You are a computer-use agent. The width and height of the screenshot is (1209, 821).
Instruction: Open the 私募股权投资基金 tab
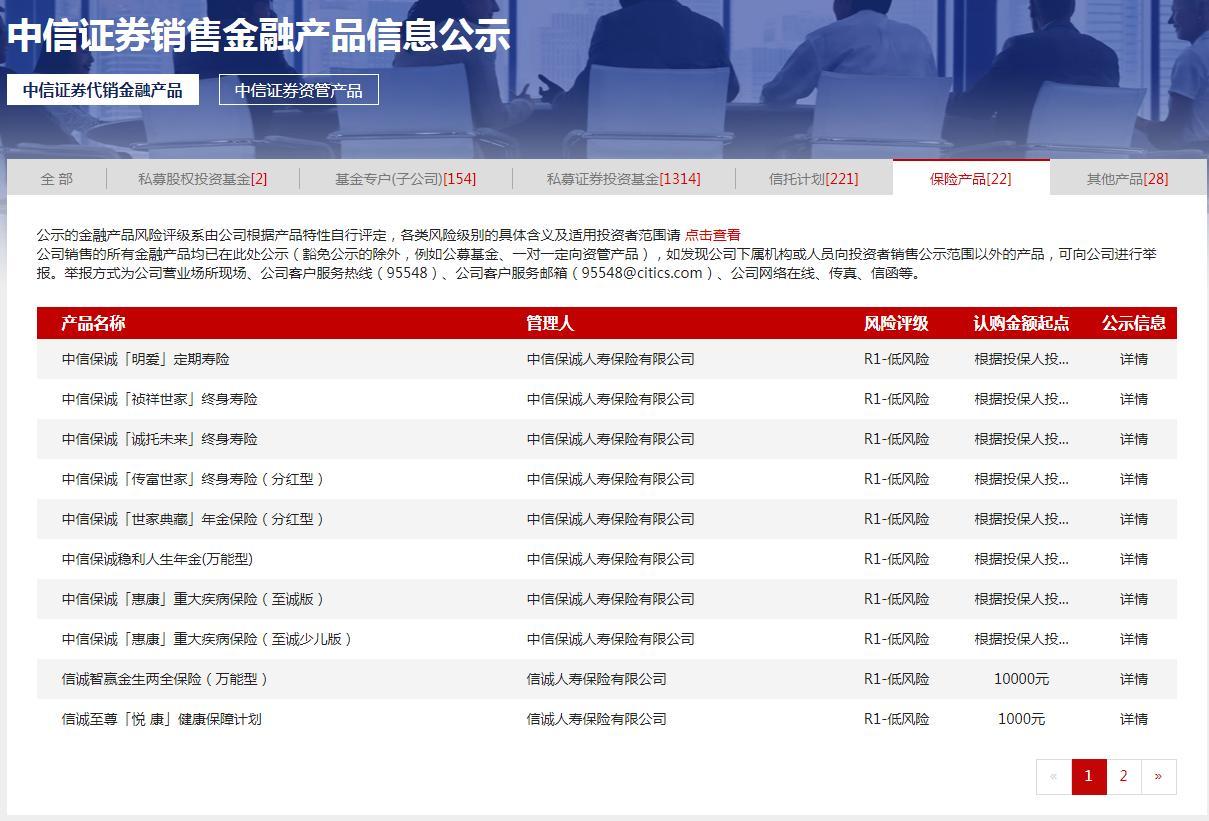pyautogui.click(x=203, y=179)
